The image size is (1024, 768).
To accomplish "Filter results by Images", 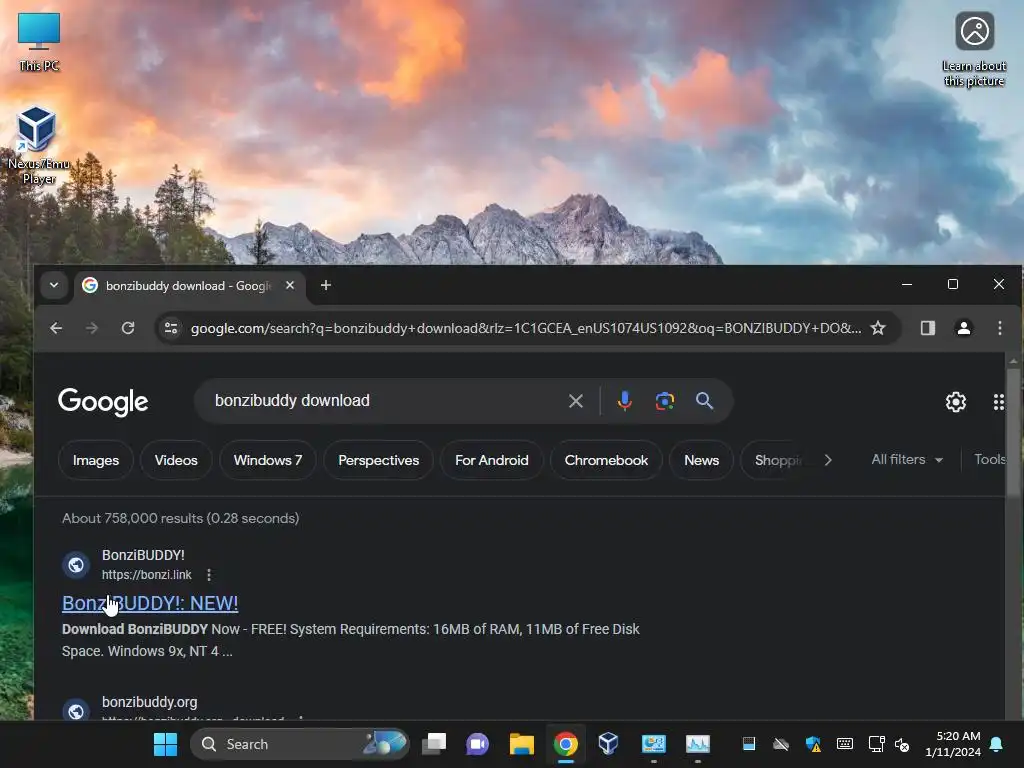I will point(96,460).
